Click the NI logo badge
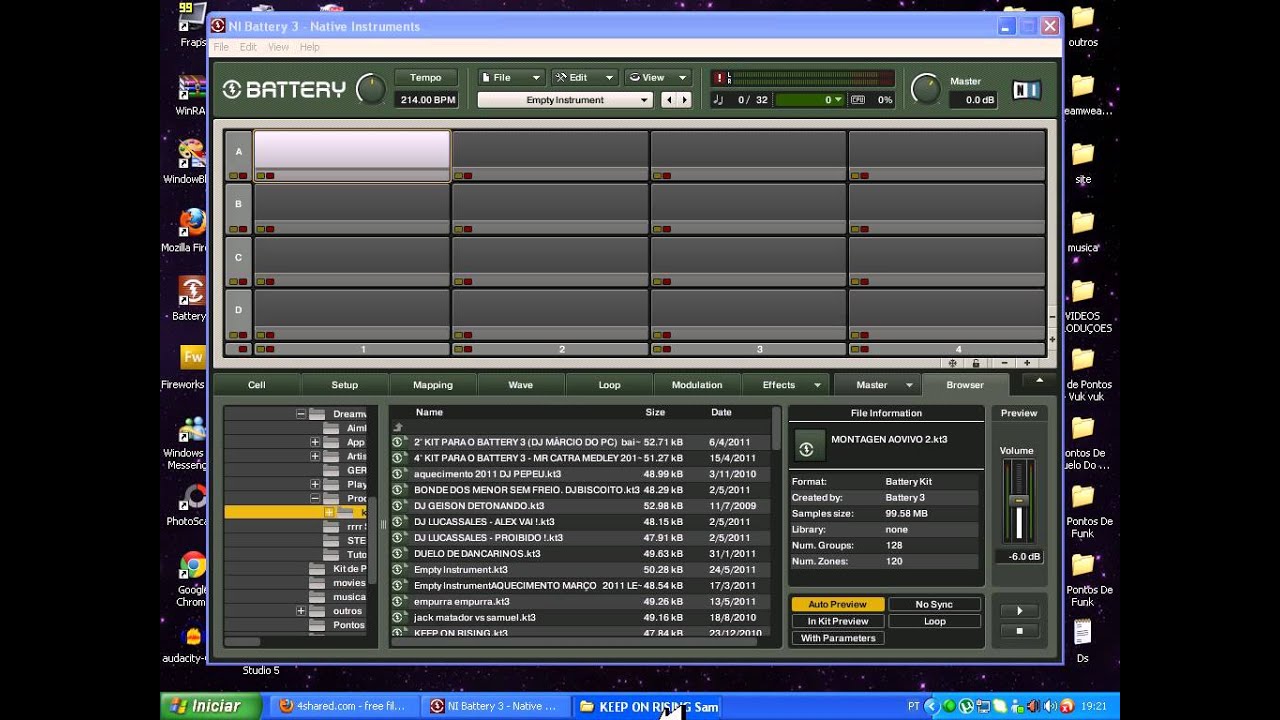The width and height of the screenshot is (1280, 720). pos(1026,90)
